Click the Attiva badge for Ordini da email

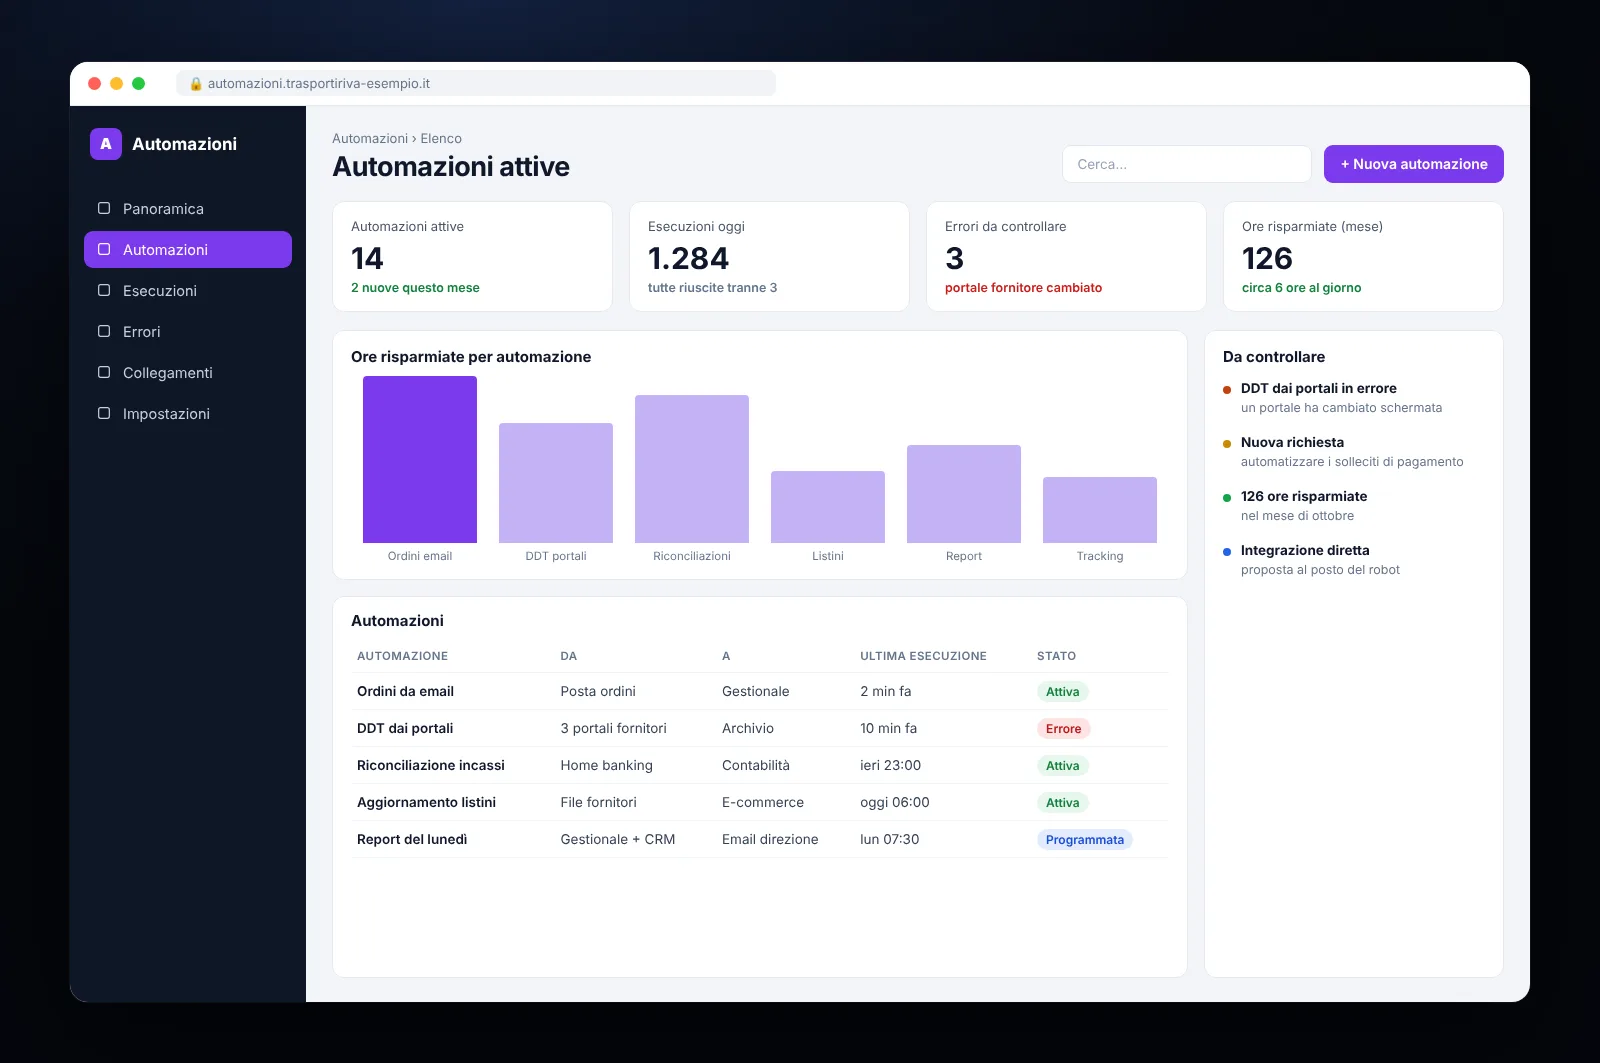click(x=1062, y=692)
